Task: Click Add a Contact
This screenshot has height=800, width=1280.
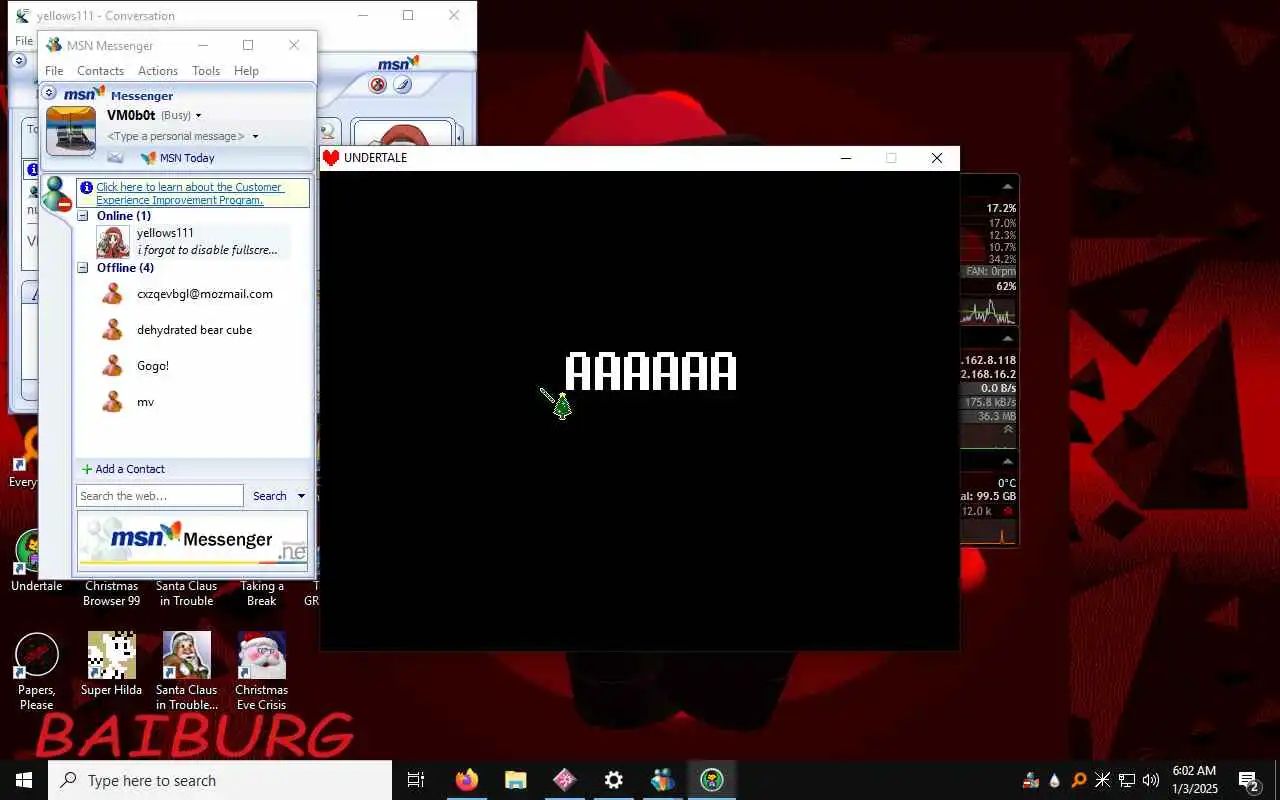Action: pos(123,469)
